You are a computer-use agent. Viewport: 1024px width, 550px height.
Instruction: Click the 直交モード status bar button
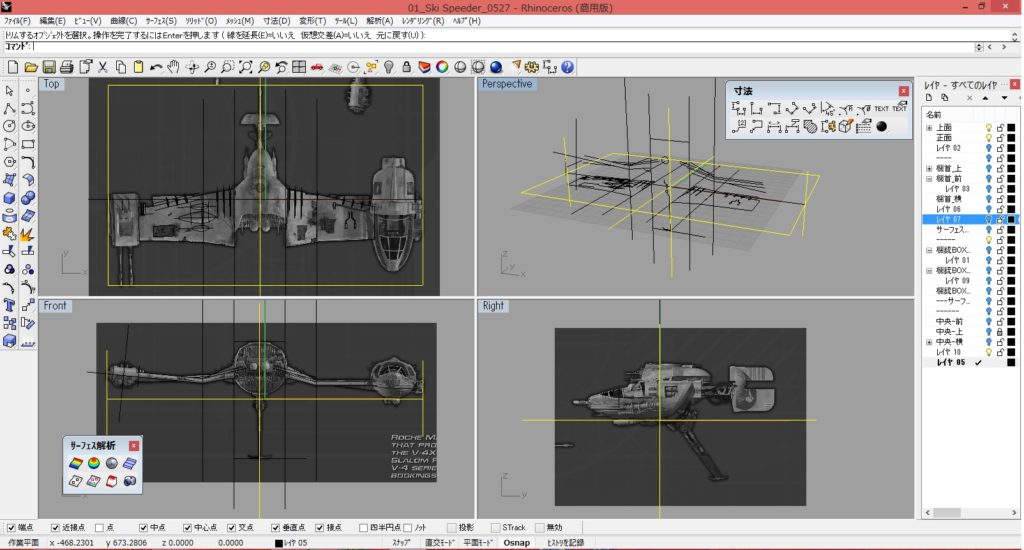(x=440, y=542)
